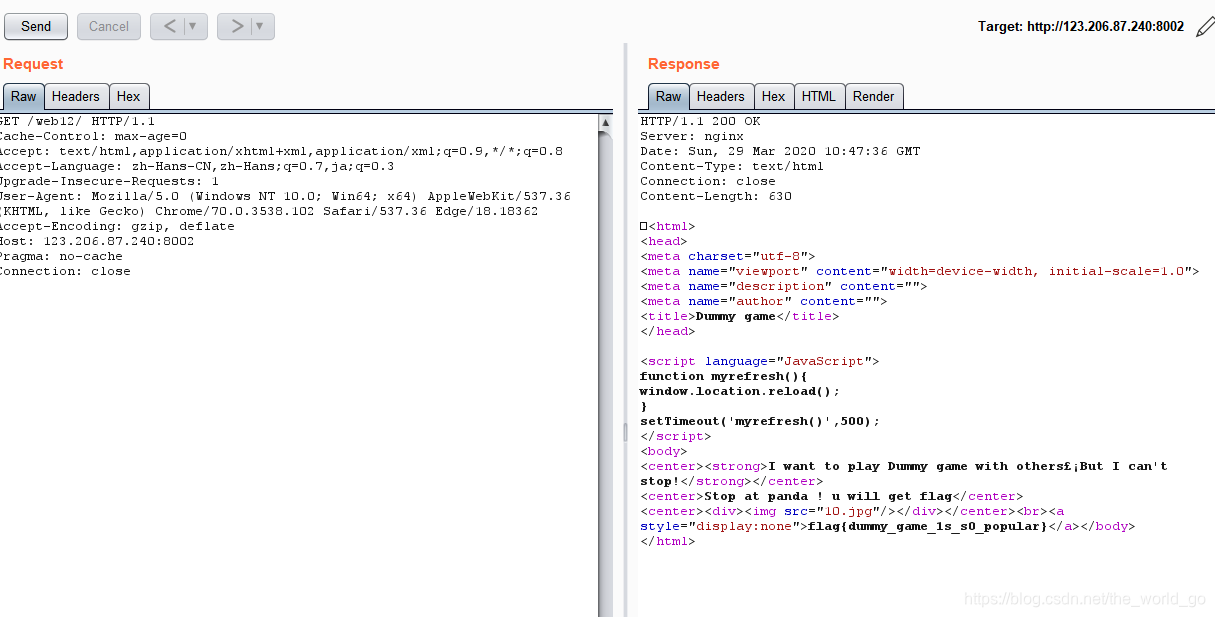Click the Request panel heading
This screenshot has width=1215, height=617.
click(x=33, y=64)
